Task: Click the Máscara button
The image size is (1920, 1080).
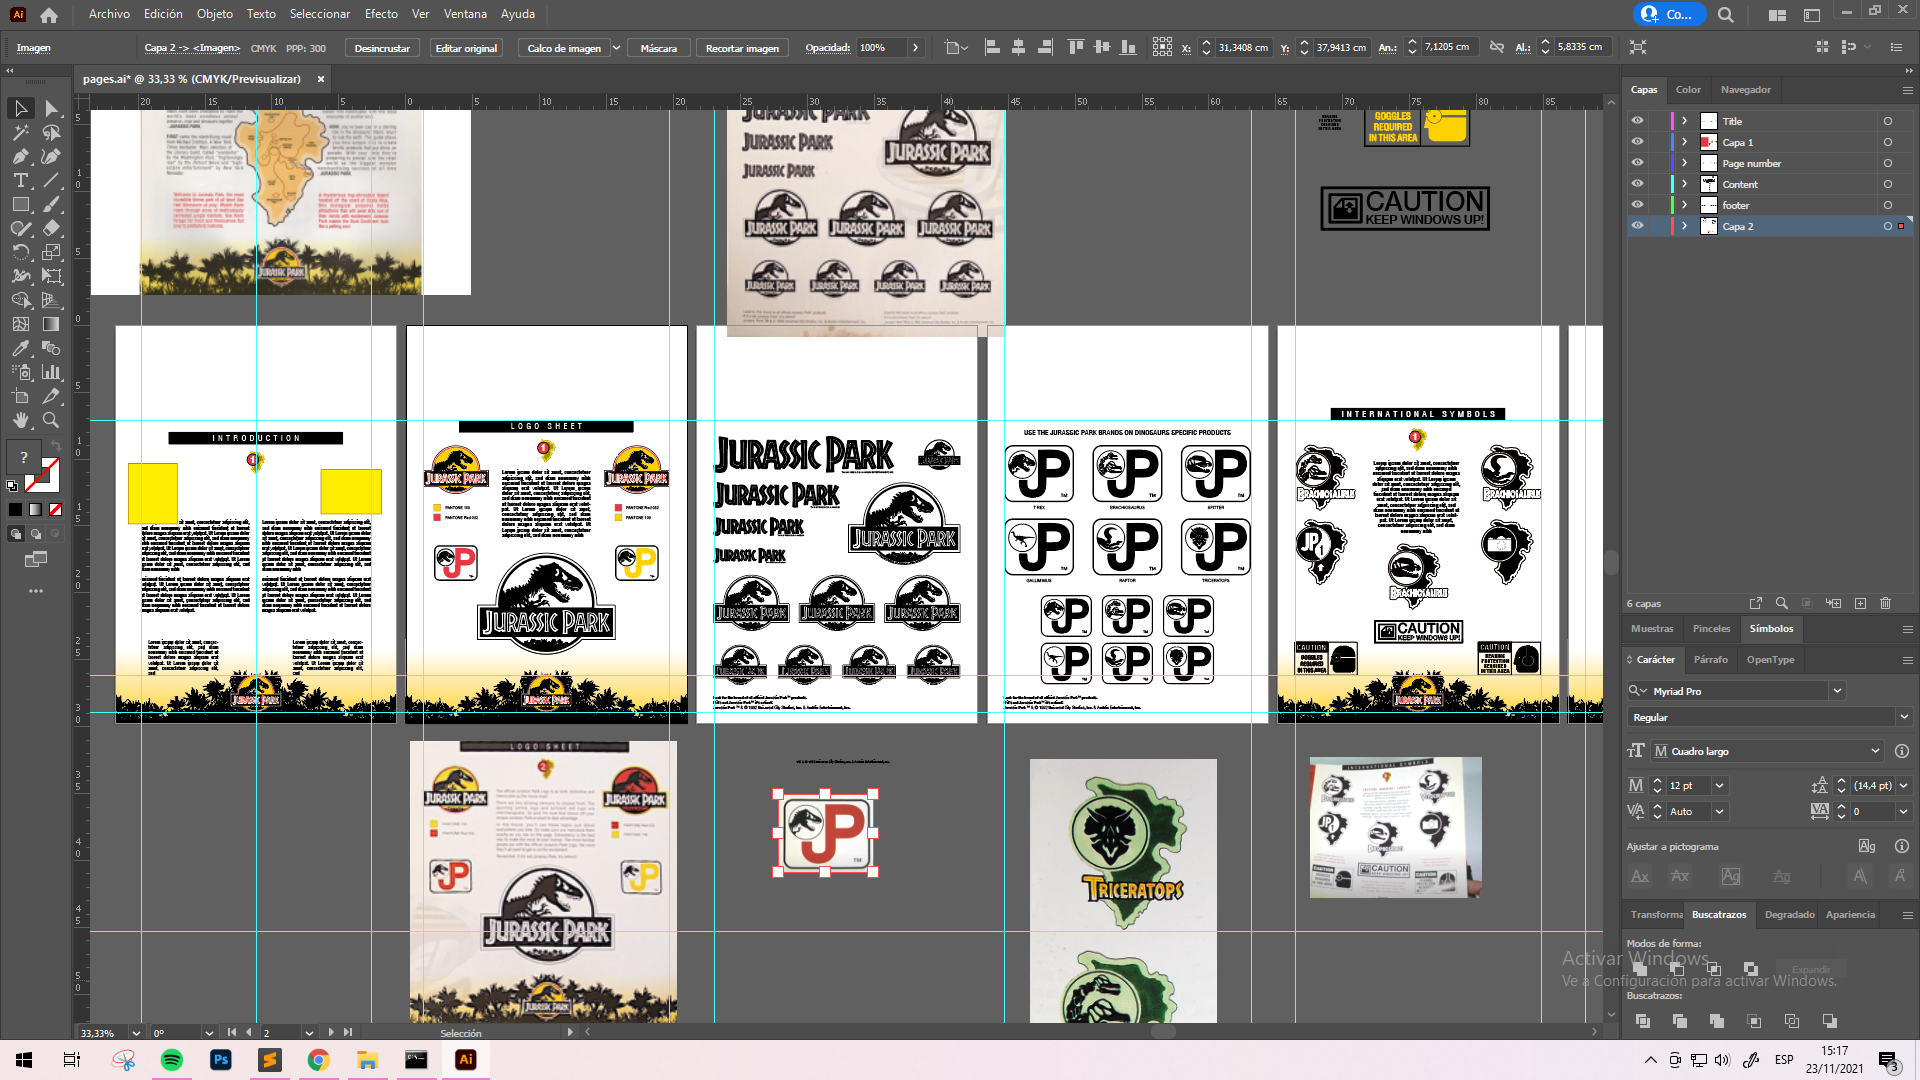Action: 658,48
